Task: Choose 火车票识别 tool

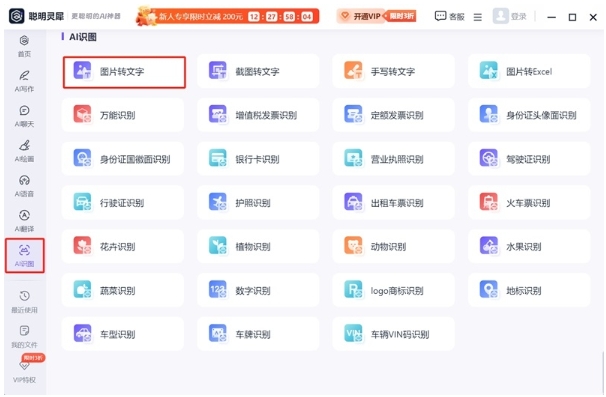Action: click(529, 203)
